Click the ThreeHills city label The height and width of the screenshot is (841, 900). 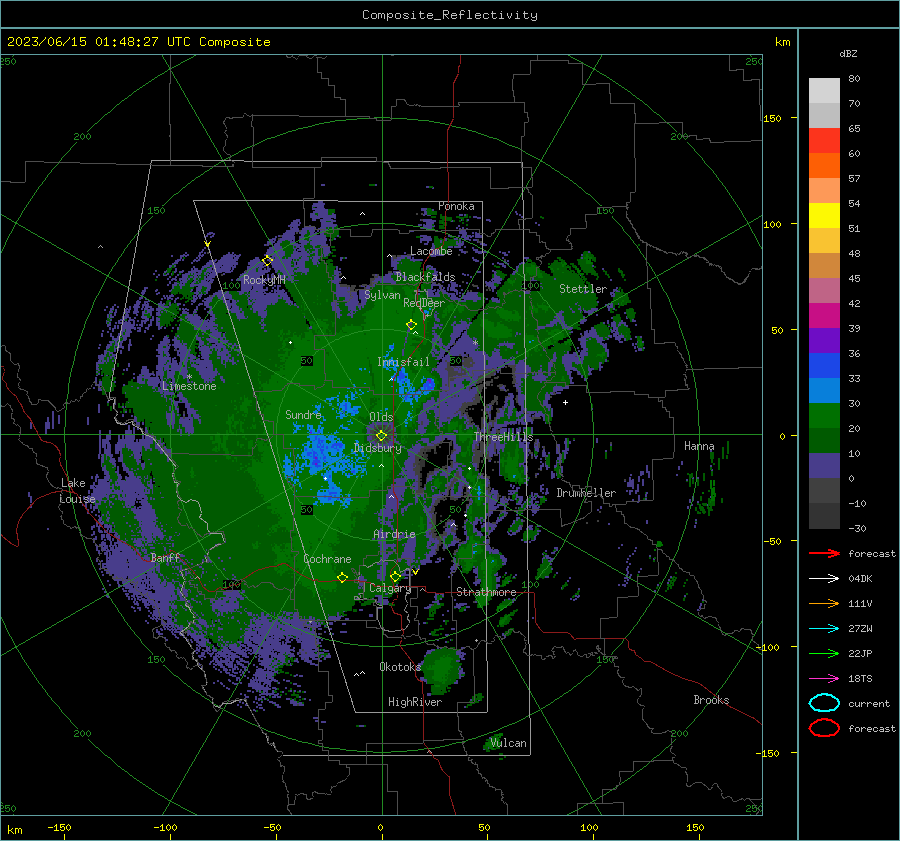point(503,437)
